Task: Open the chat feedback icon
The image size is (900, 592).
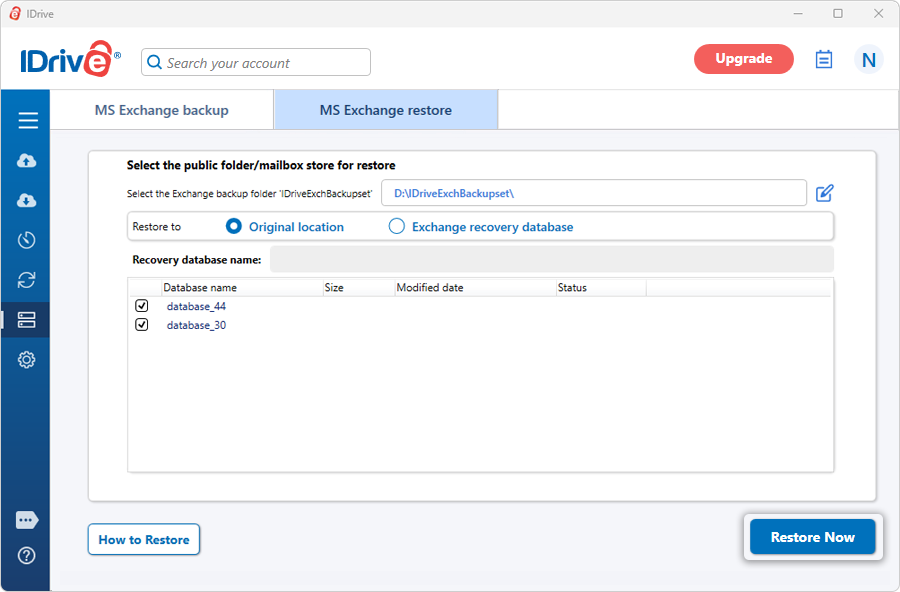Action: [x=27, y=520]
